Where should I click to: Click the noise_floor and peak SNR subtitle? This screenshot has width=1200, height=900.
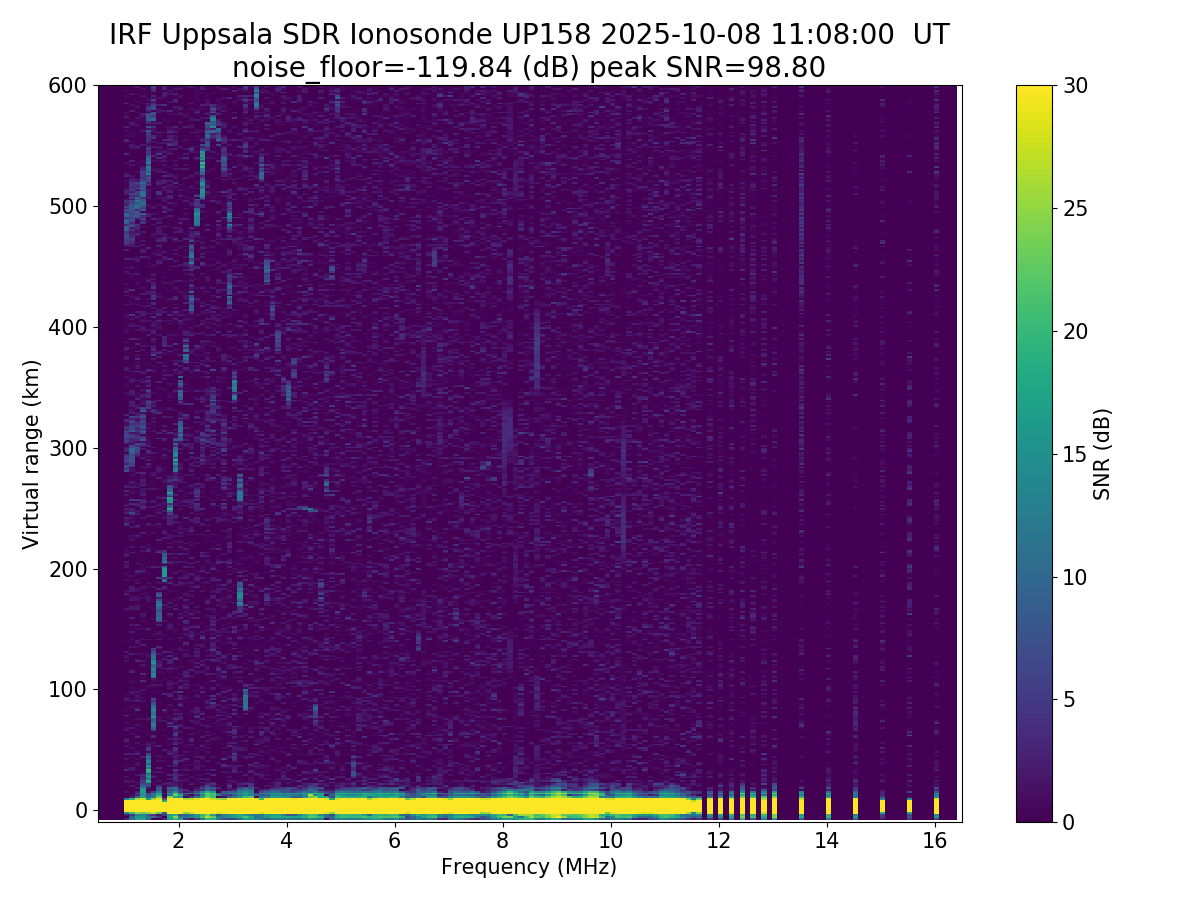pyautogui.click(x=529, y=68)
